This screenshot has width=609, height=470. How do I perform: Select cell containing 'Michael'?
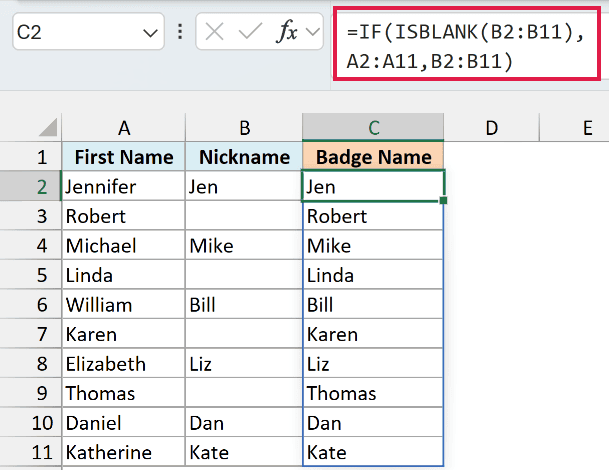tap(124, 245)
